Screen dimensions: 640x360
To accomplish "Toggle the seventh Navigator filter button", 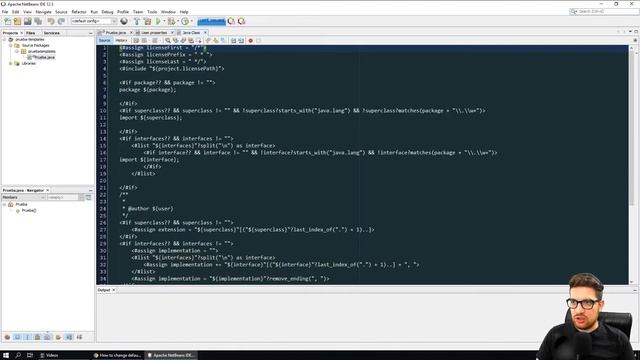I will tap(69, 337).
